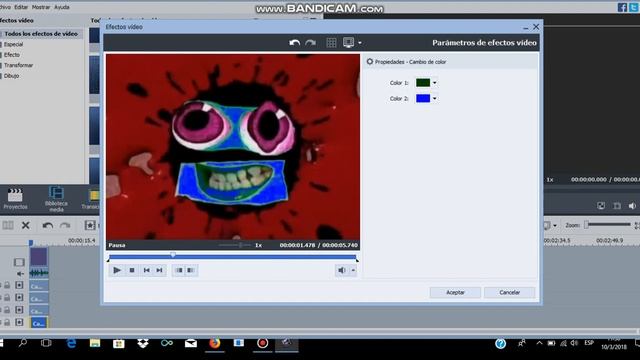Click the monitor preview-mode icon
Viewport: 640px width, 360px height.
tap(349, 42)
